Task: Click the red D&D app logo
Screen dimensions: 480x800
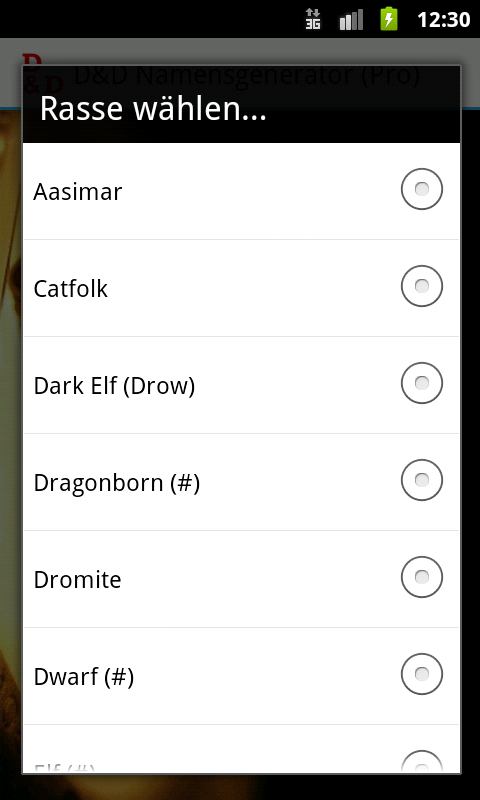Action: pyautogui.click(x=43, y=73)
